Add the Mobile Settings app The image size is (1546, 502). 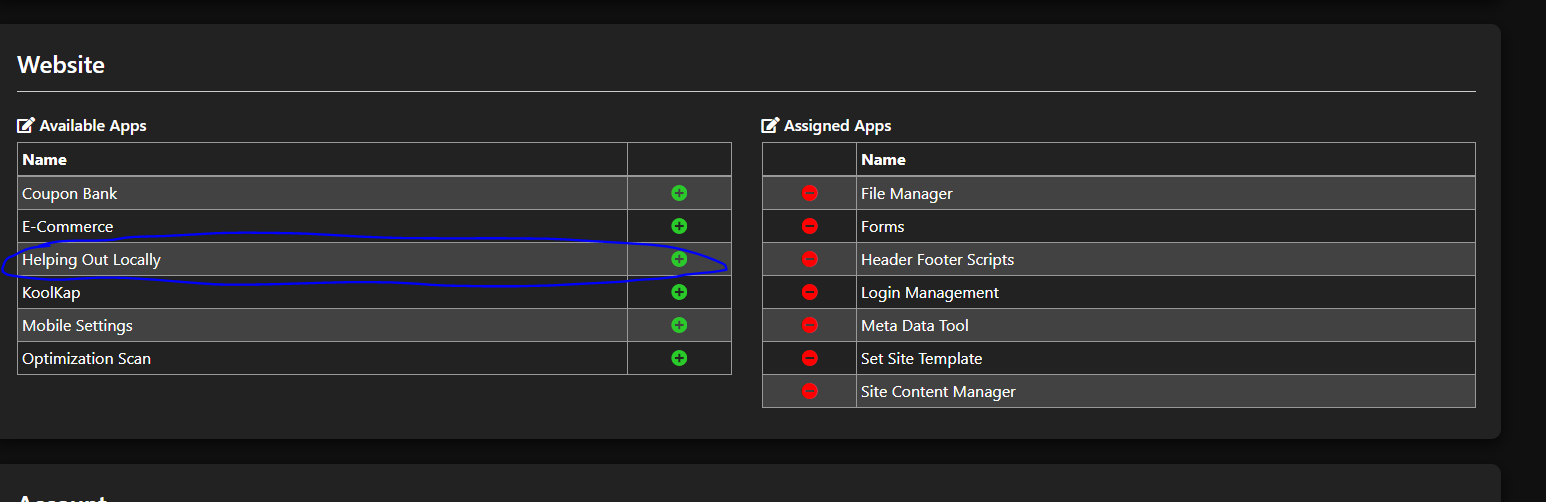(x=679, y=325)
